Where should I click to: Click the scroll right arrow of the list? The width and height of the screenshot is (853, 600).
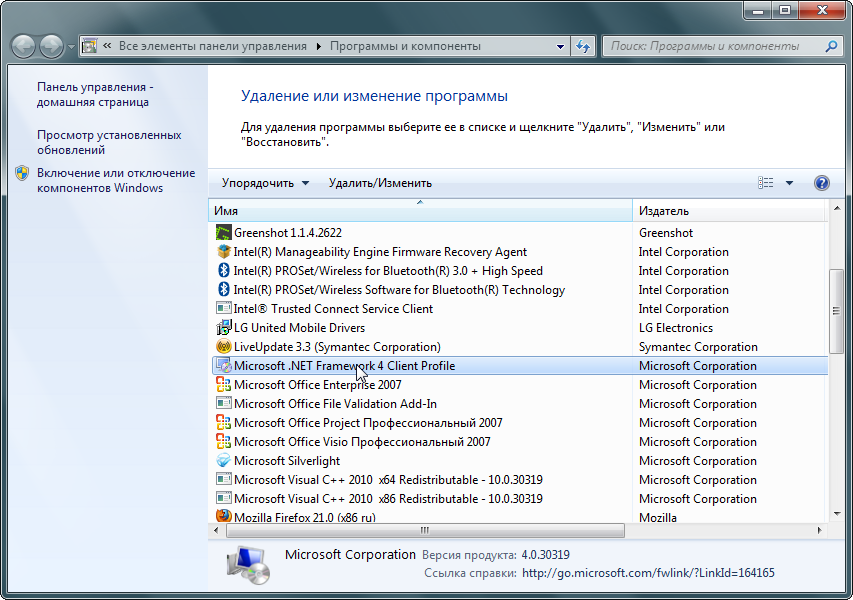(820, 530)
